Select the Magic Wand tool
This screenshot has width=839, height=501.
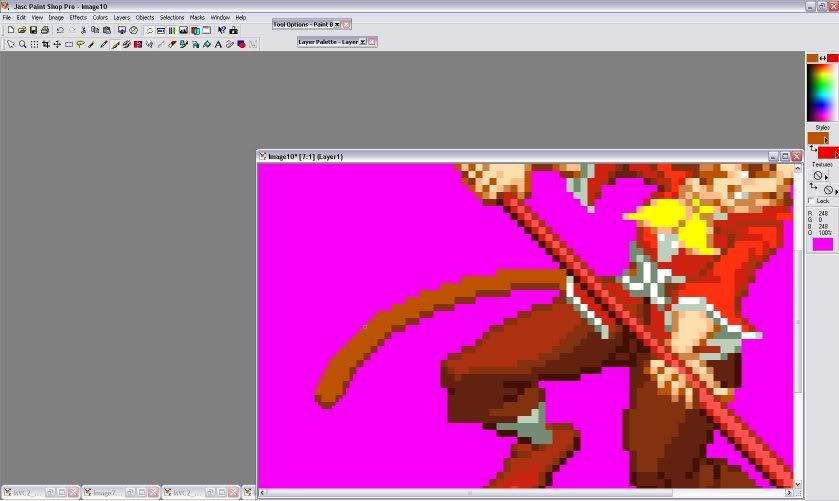tap(91, 44)
